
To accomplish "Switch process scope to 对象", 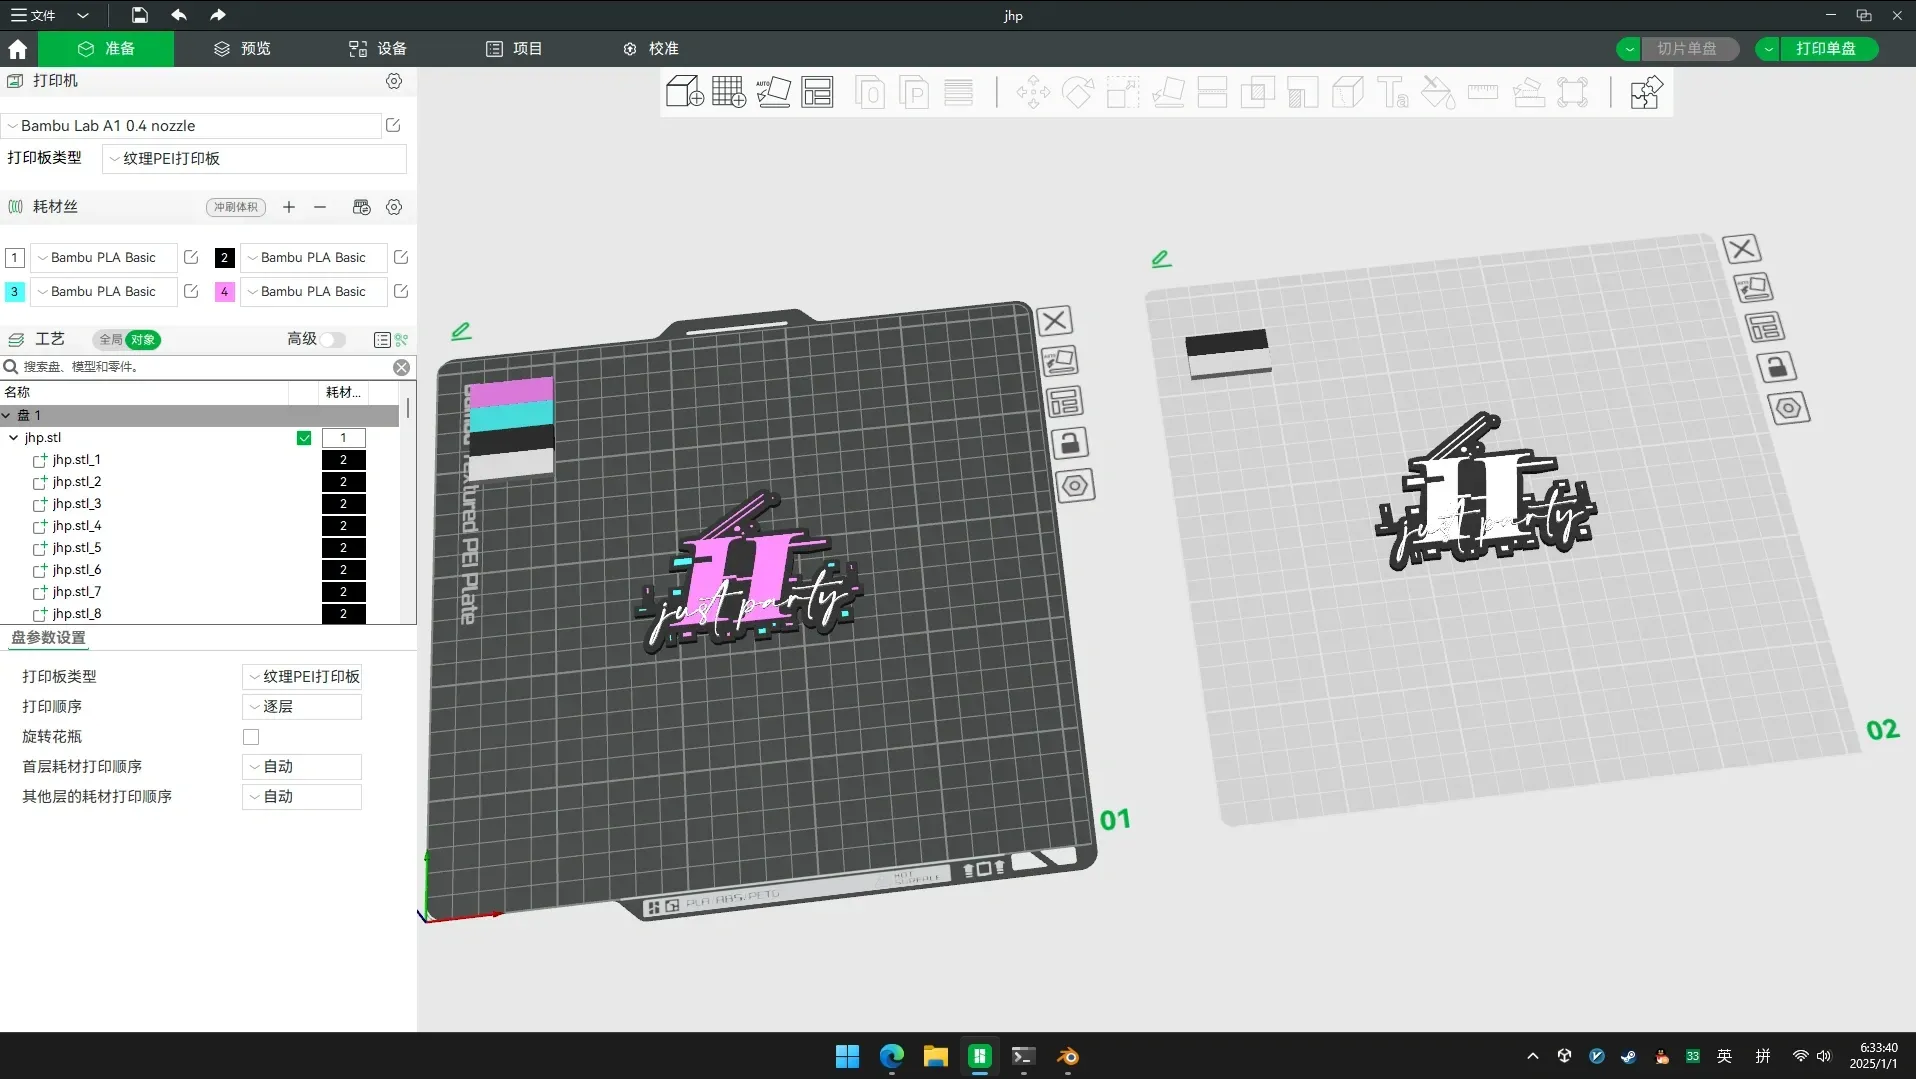I will 143,340.
